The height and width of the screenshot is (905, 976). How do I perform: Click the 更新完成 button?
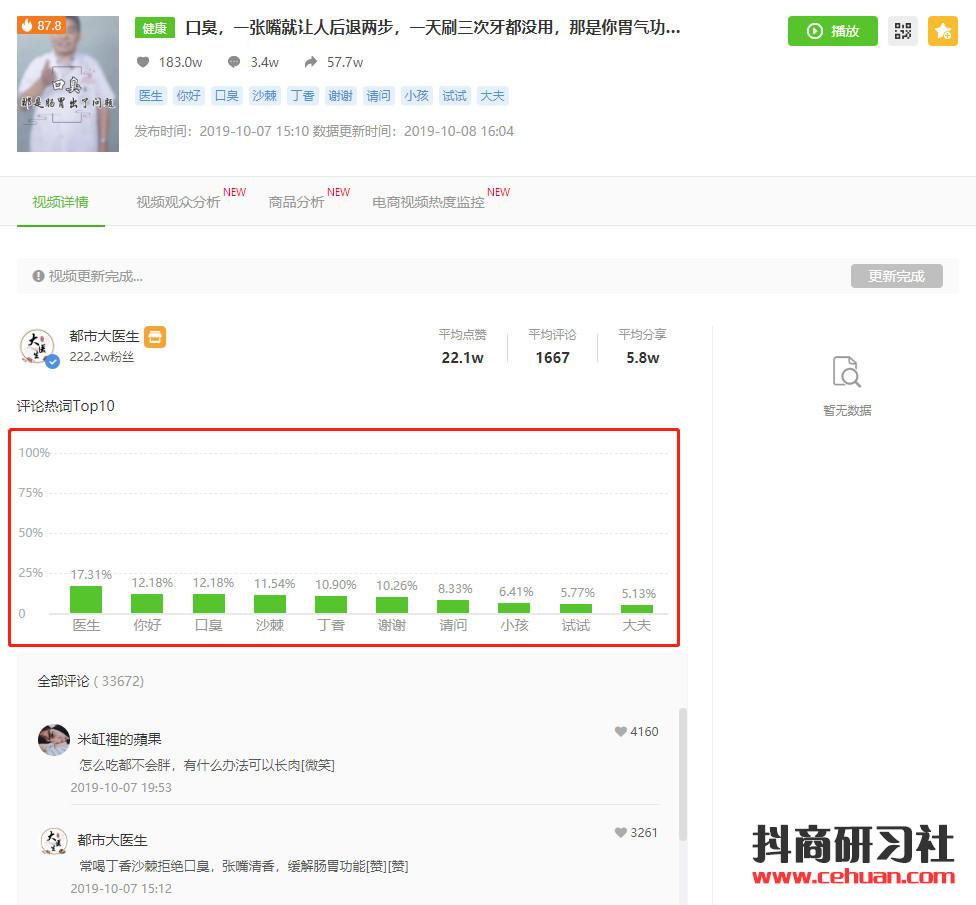pos(896,276)
